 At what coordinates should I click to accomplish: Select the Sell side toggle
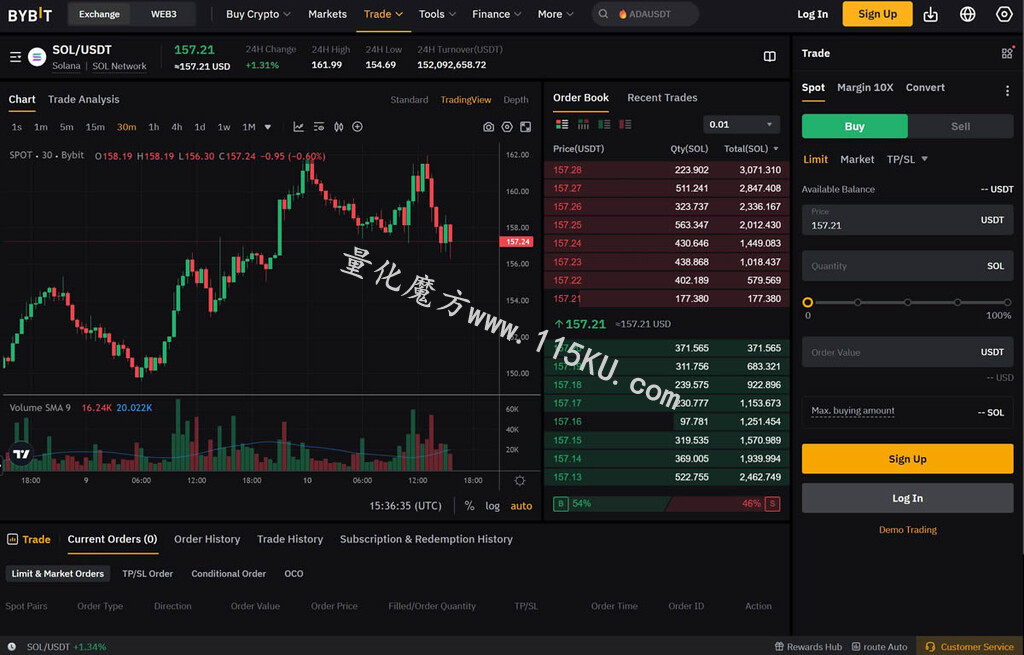(960, 126)
